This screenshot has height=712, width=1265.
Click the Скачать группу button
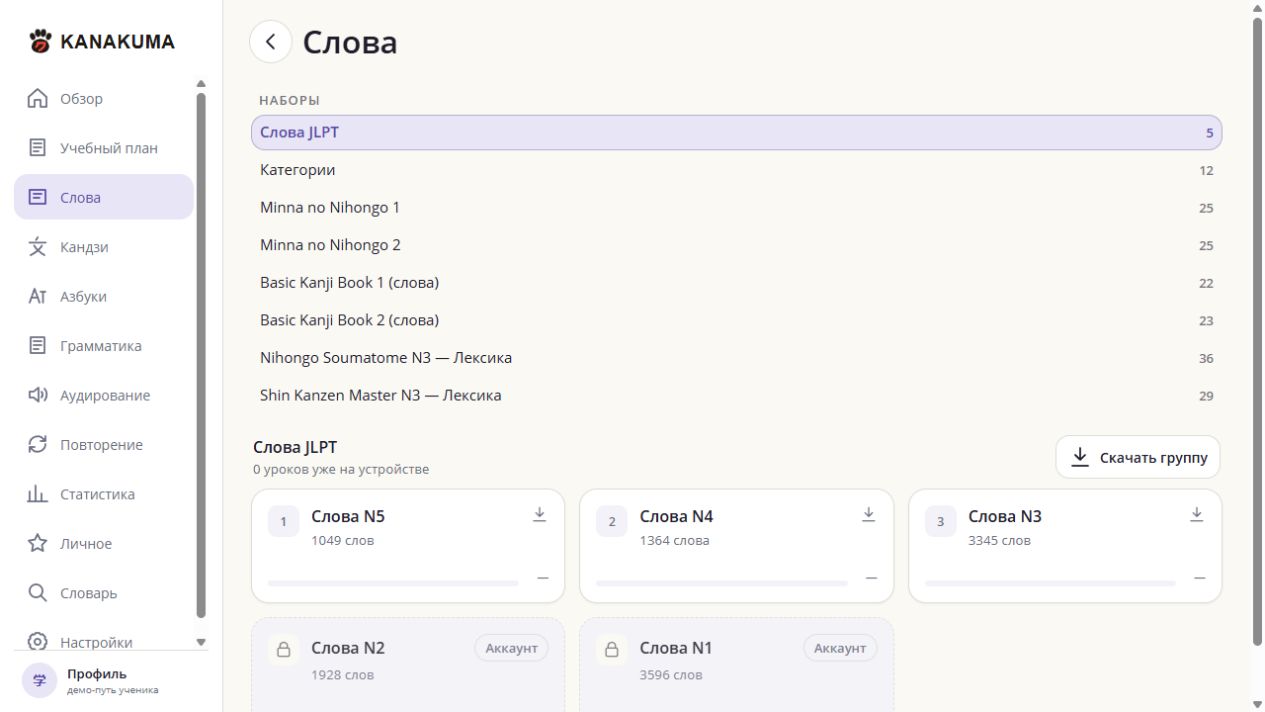click(x=1138, y=457)
